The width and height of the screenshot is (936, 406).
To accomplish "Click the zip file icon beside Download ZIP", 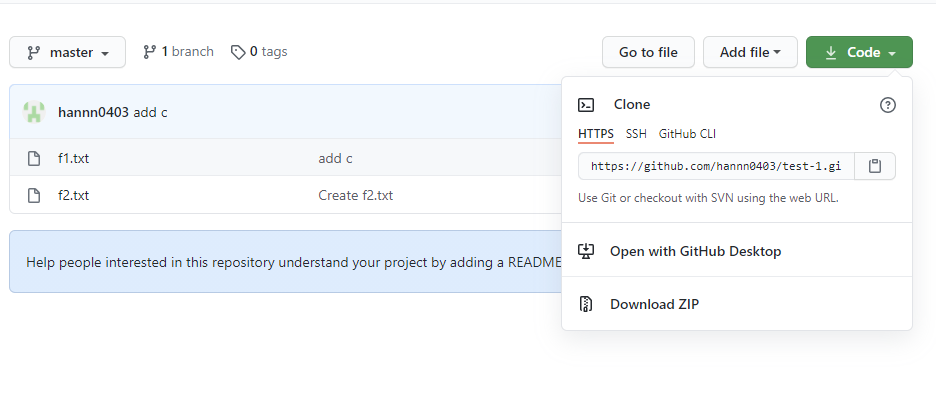I will (x=586, y=304).
